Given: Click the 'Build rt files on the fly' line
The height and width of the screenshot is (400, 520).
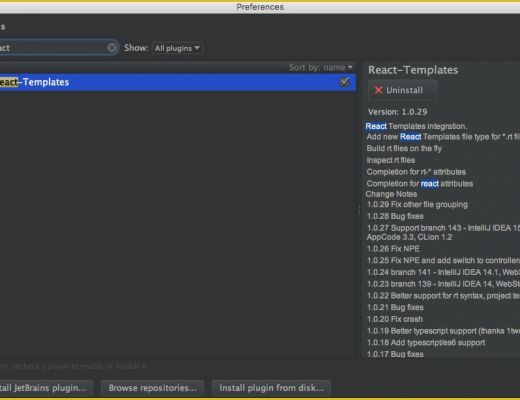Looking at the screenshot, I should pos(404,148).
